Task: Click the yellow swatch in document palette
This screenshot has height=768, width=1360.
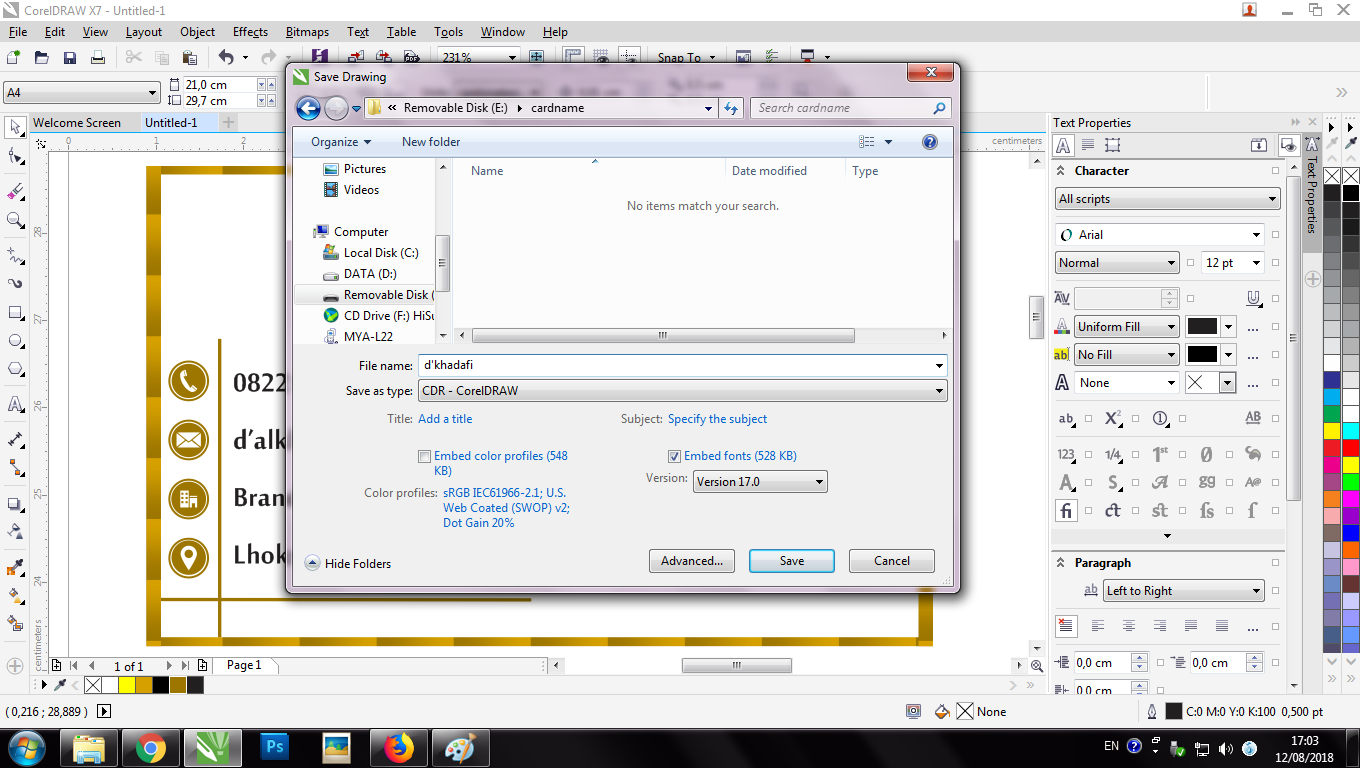Action: pyautogui.click(x=127, y=685)
